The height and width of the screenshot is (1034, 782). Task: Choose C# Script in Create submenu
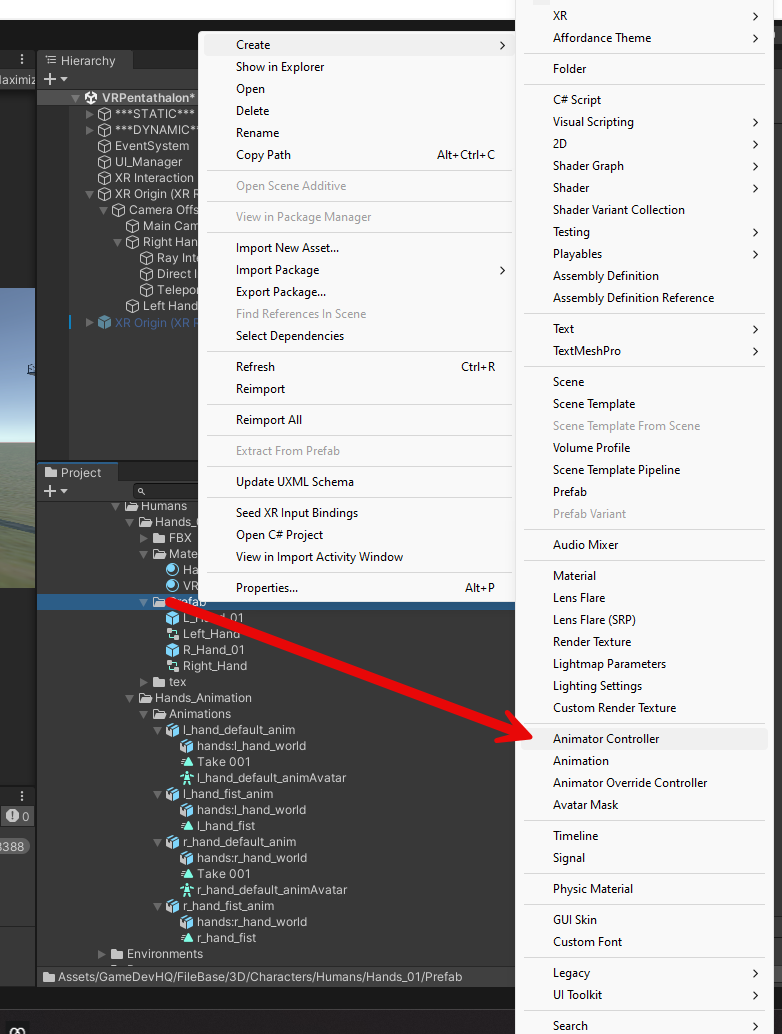pyautogui.click(x=645, y=100)
